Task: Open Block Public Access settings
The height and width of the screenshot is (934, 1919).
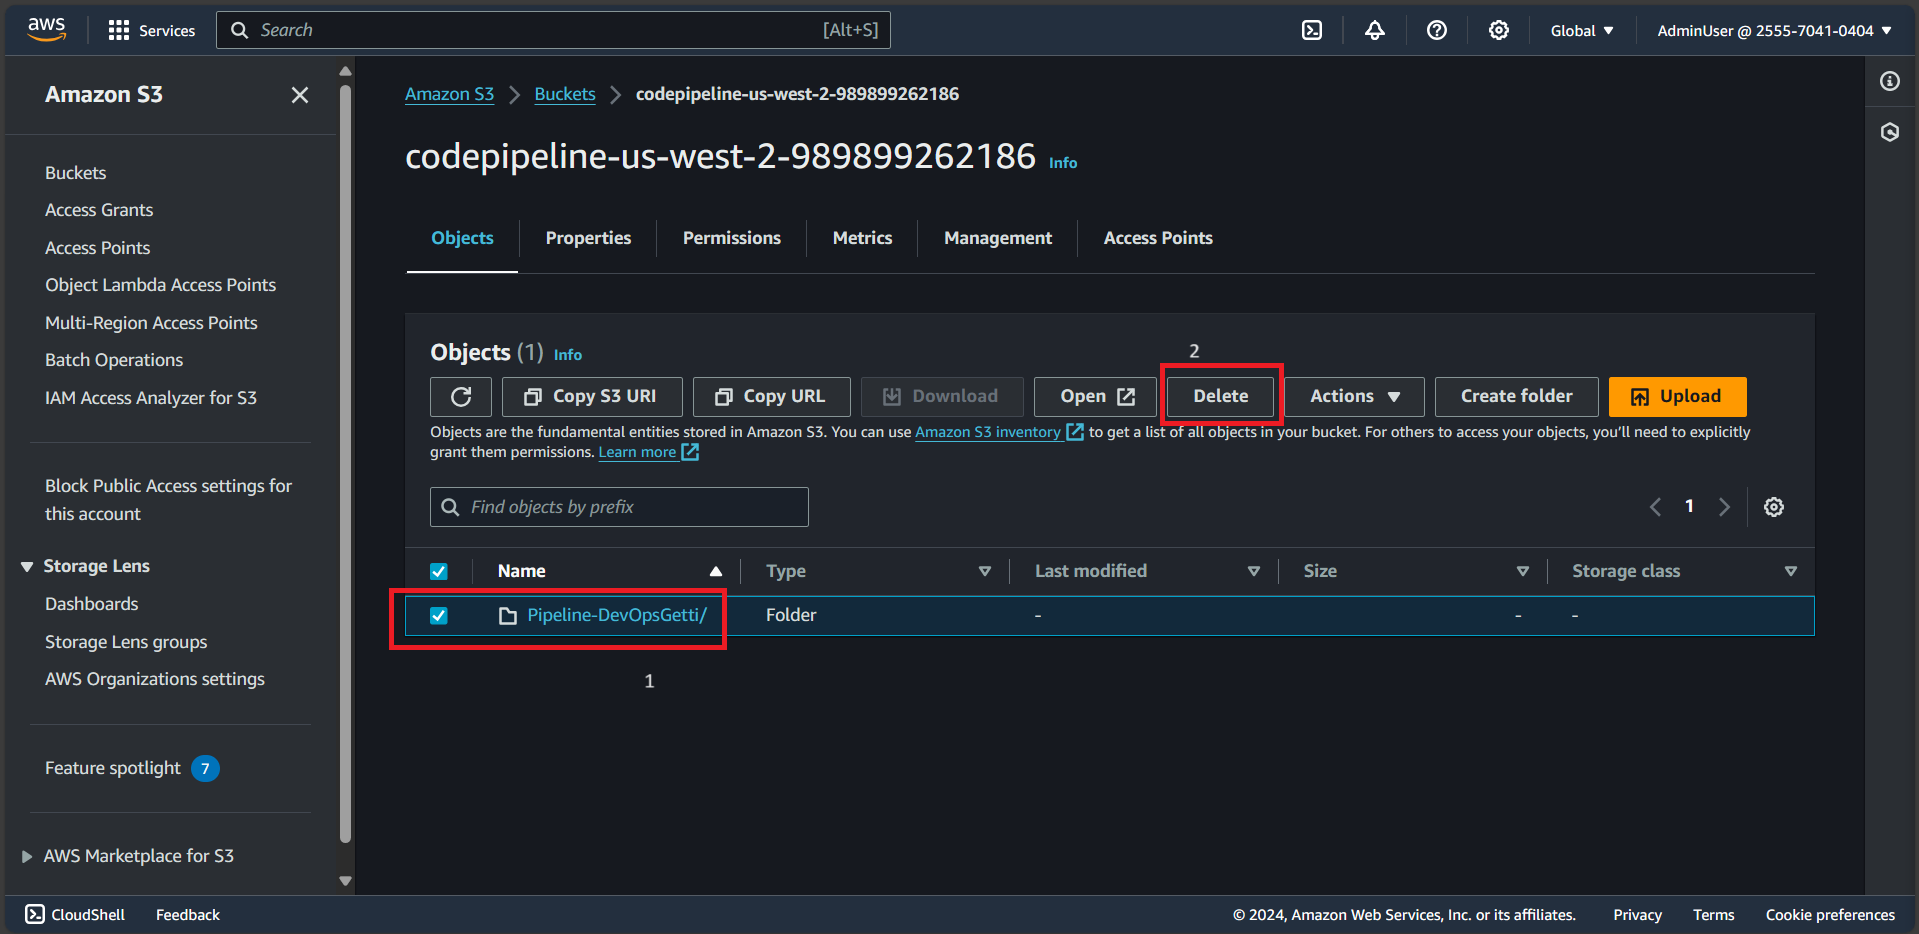Action: [x=168, y=500]
